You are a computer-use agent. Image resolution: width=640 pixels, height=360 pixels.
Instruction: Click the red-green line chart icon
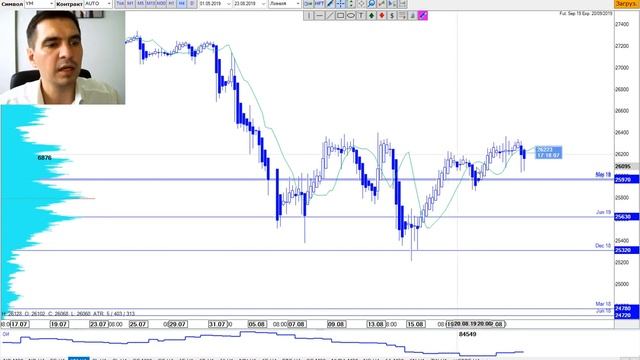382,4
